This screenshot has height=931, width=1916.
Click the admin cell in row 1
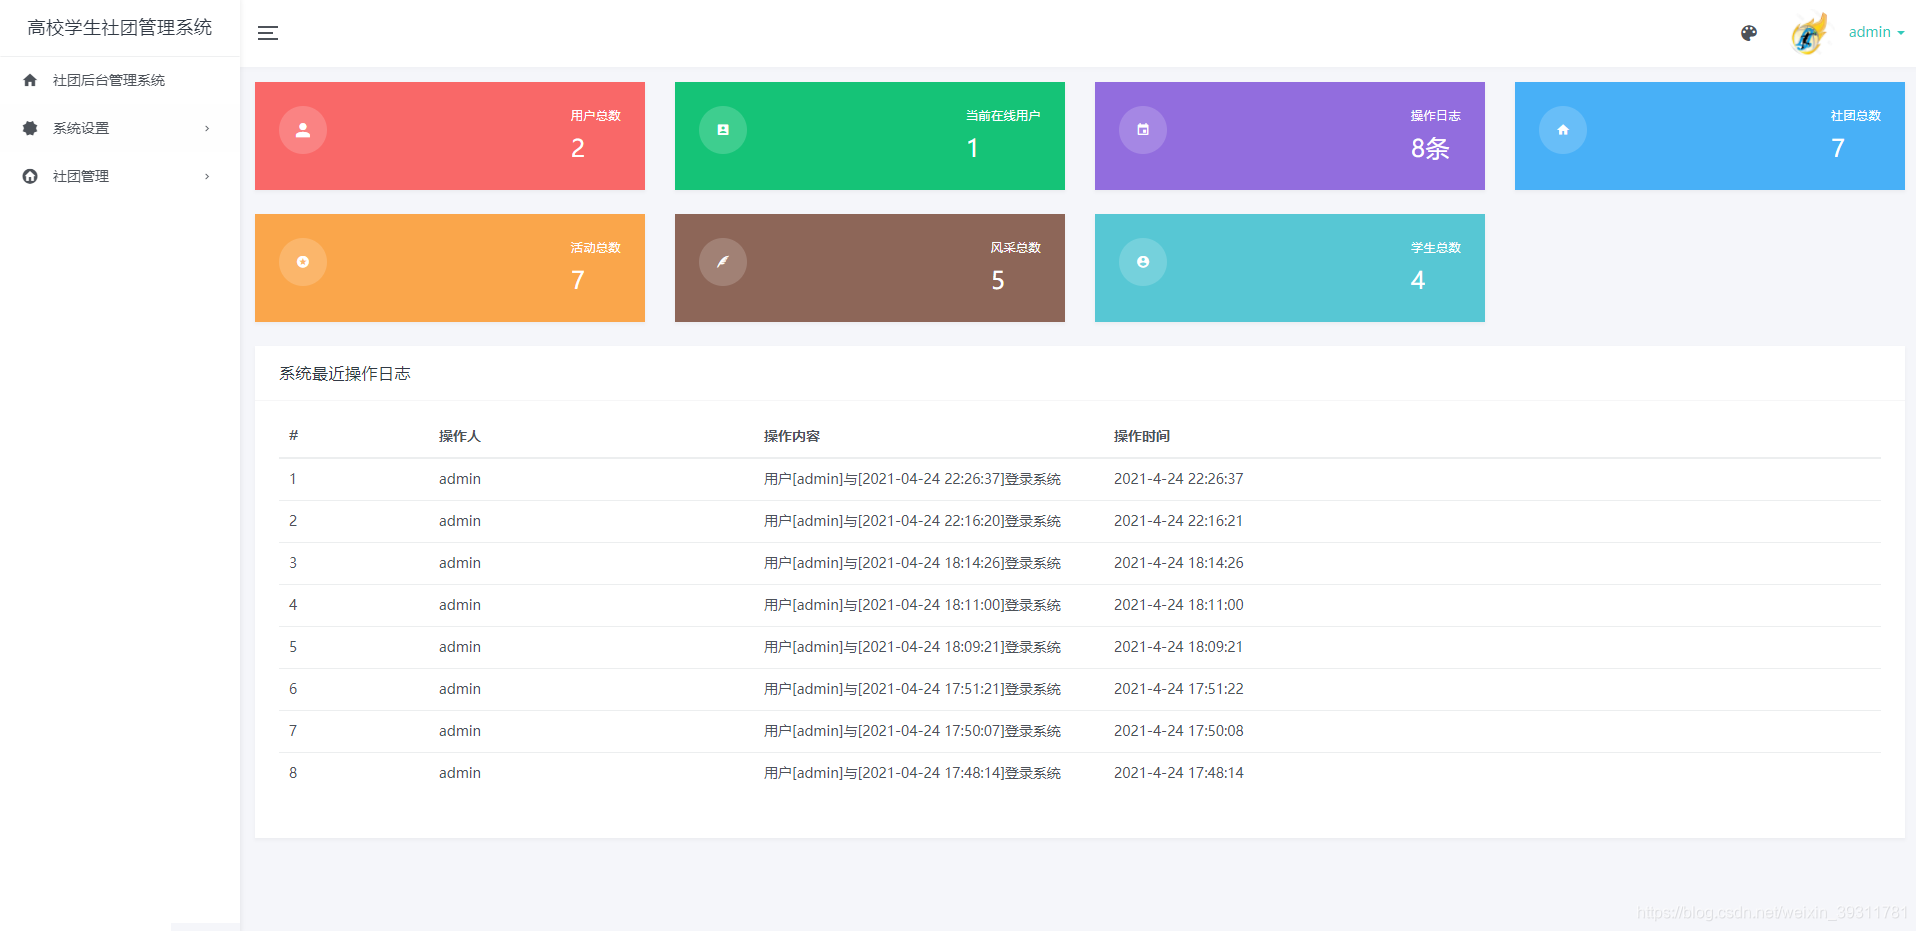[460, 479]
